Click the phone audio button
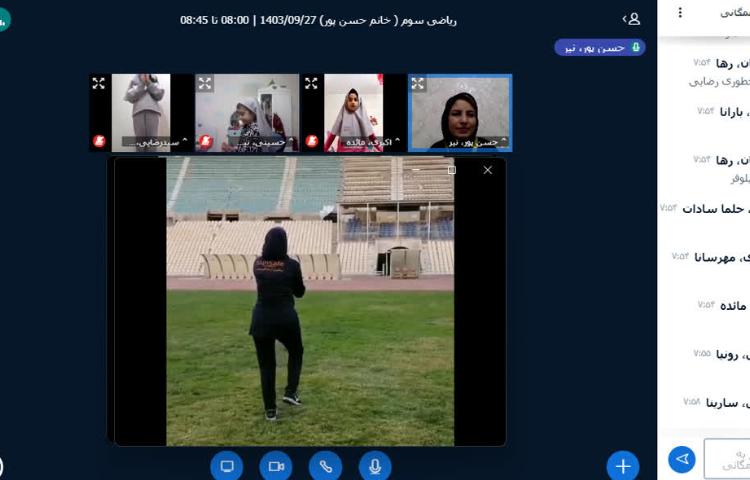Image resolution: width=750 pixels, height=480 pixels. [x=326, y=466]
